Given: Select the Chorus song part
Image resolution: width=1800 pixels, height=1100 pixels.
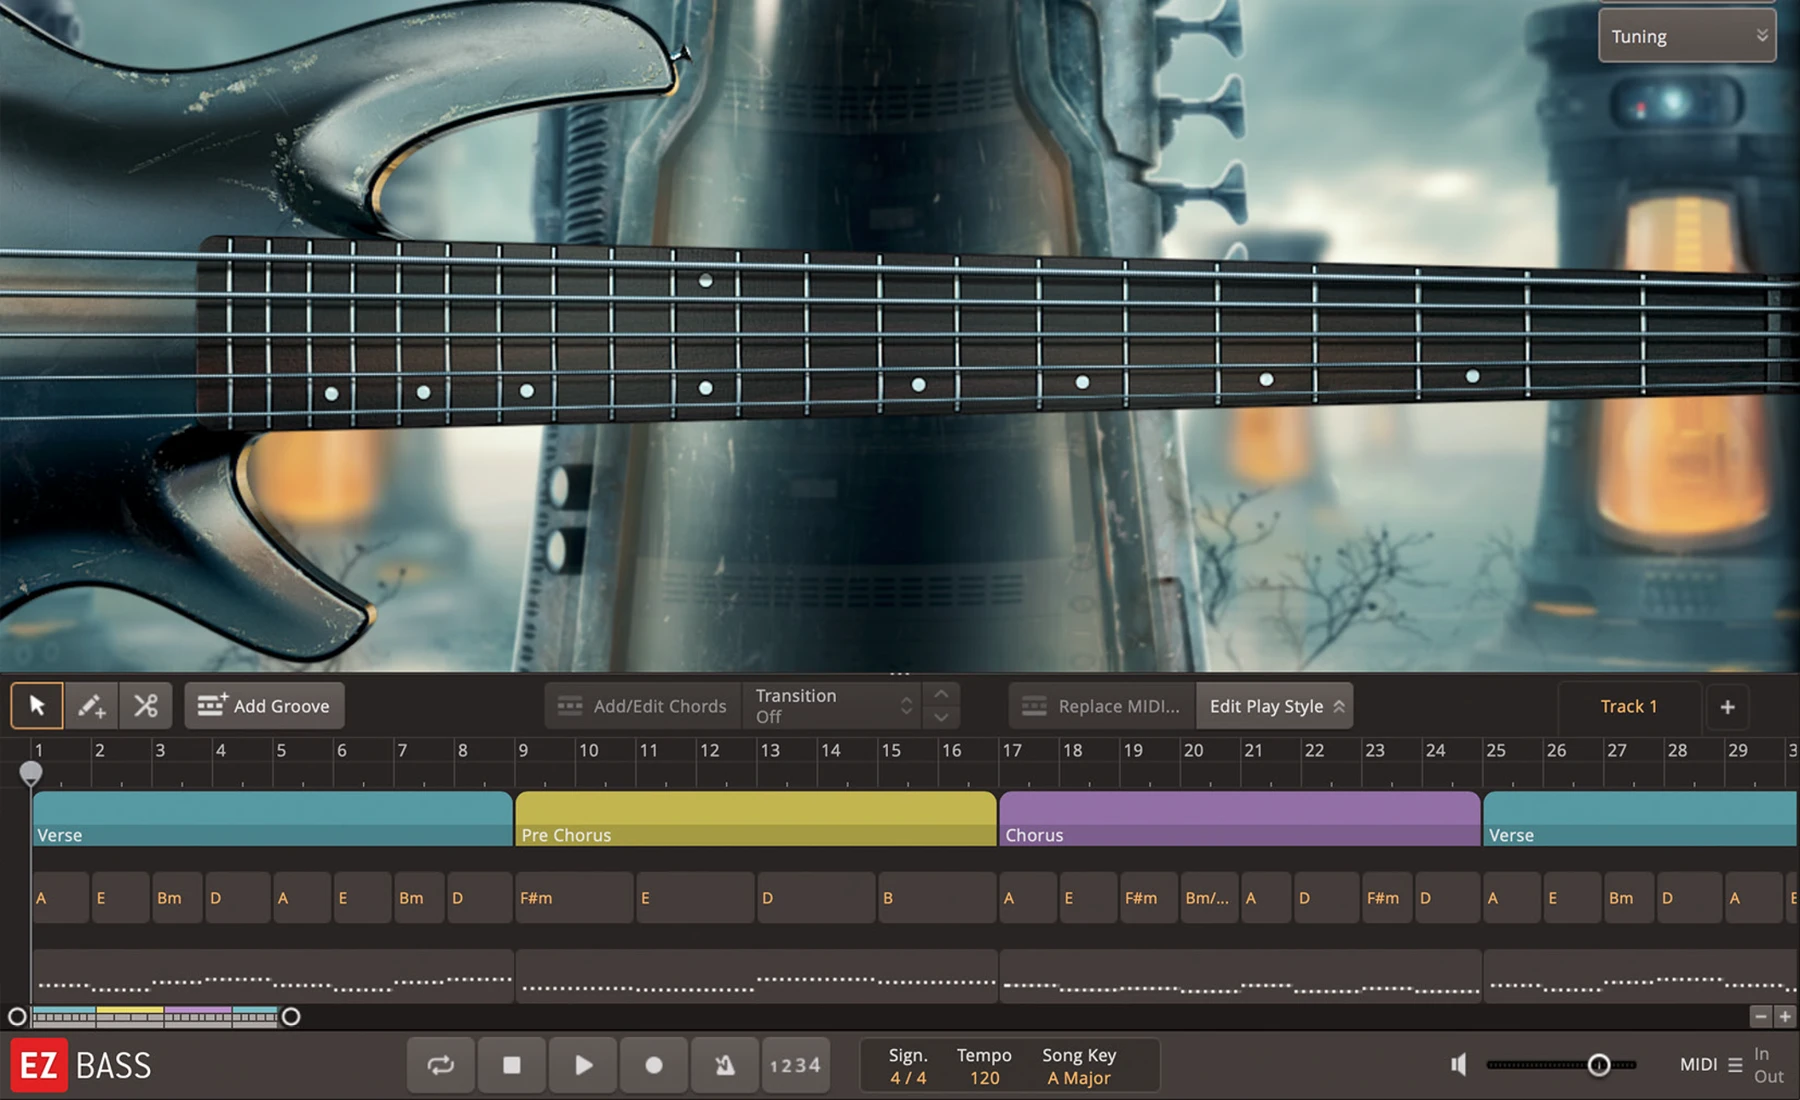Looking at the screenshot, I should [1240, 819].
